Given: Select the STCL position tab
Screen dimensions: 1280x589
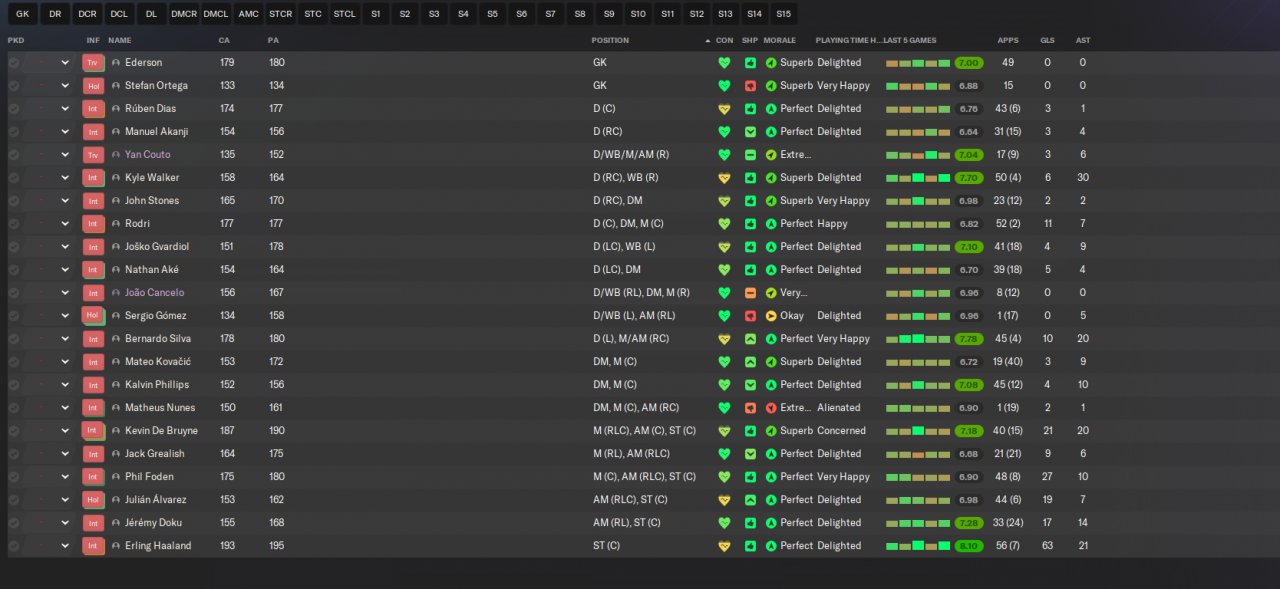Looking at the screenshot, I should (344, 14).
